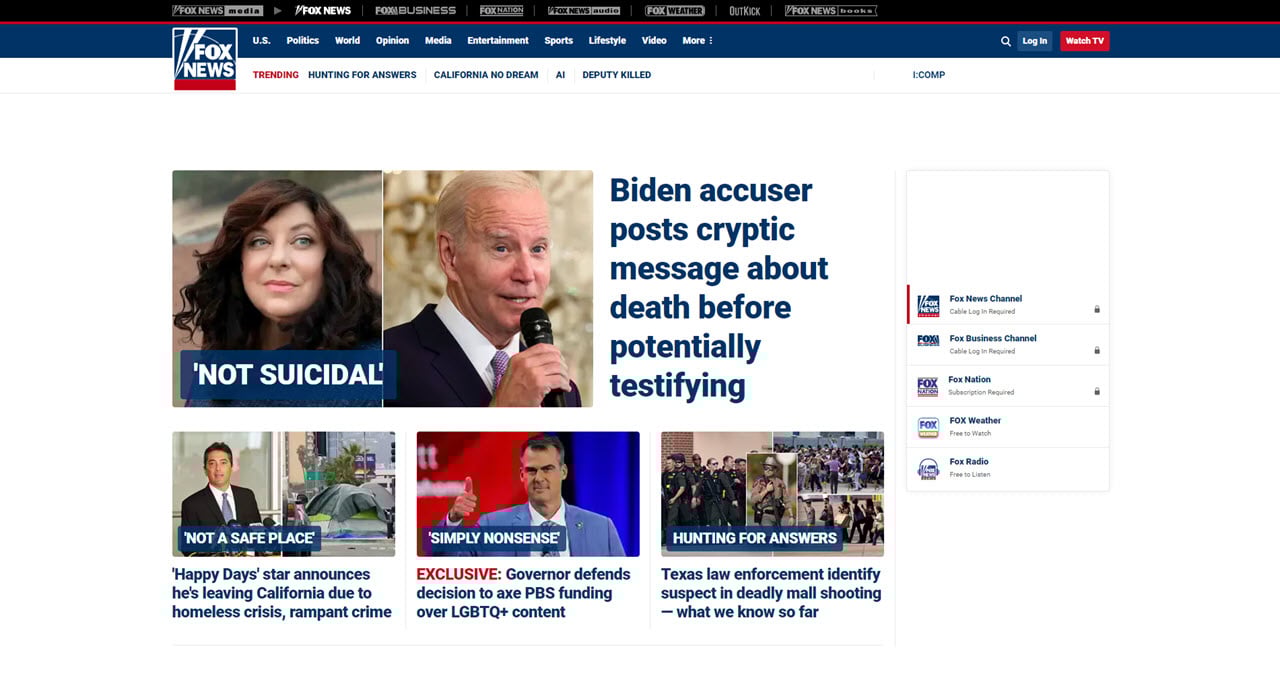Click the Fox Weather logo in the header
This screenshot has width=1280, height=689.
tap(673, 10)
